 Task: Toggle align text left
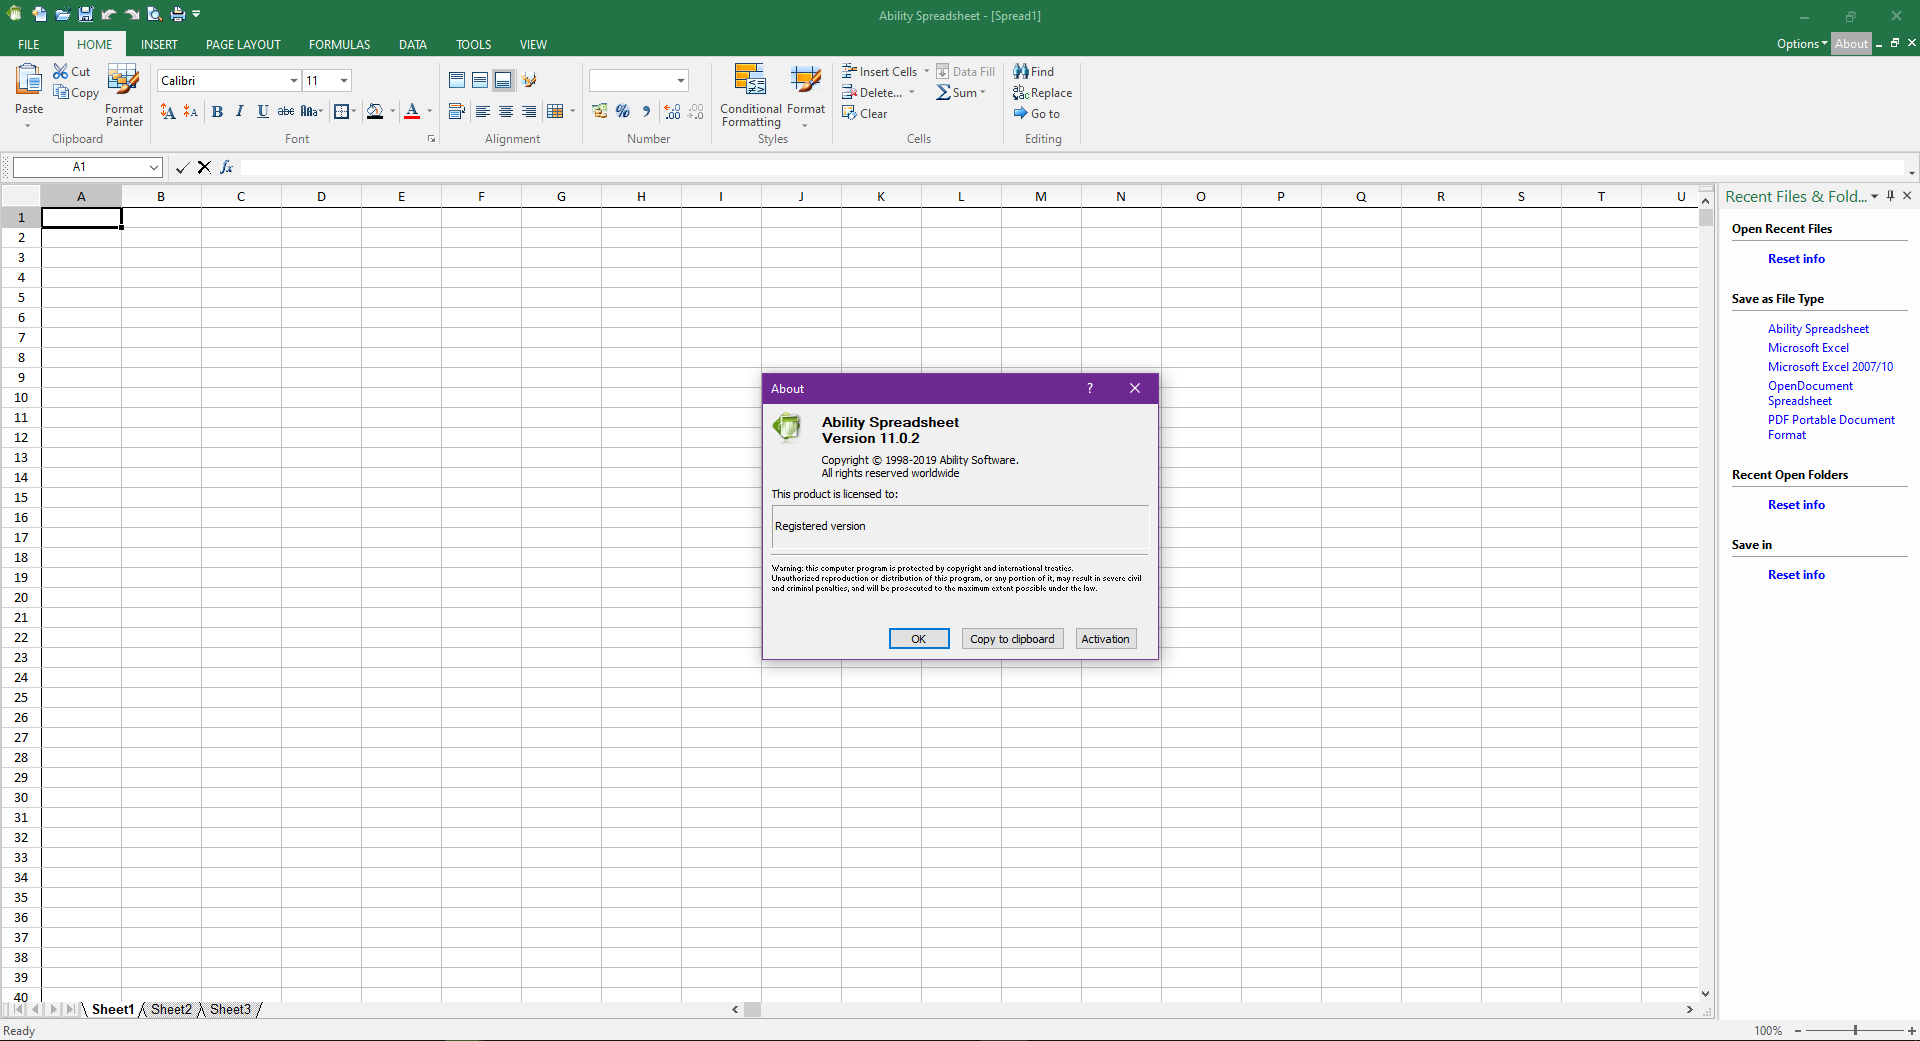point(483,111)
